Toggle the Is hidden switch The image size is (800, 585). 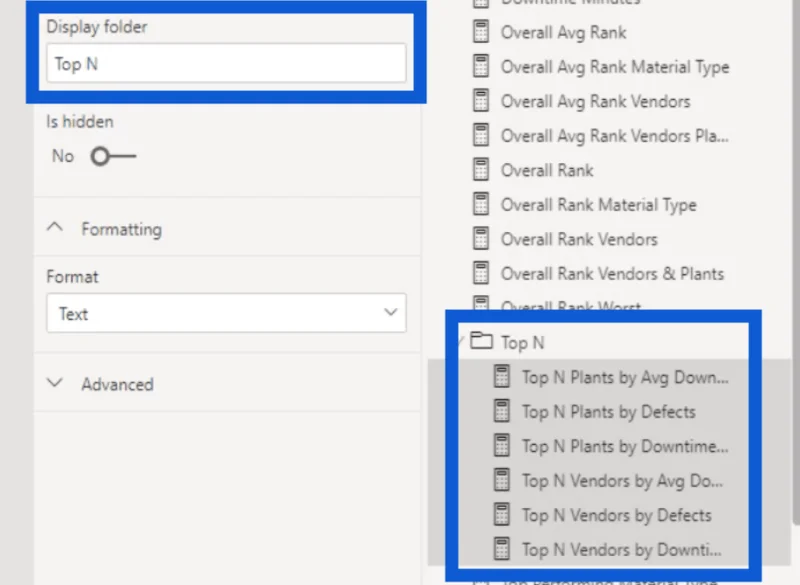pyautogui.click(x=113, y=156)
